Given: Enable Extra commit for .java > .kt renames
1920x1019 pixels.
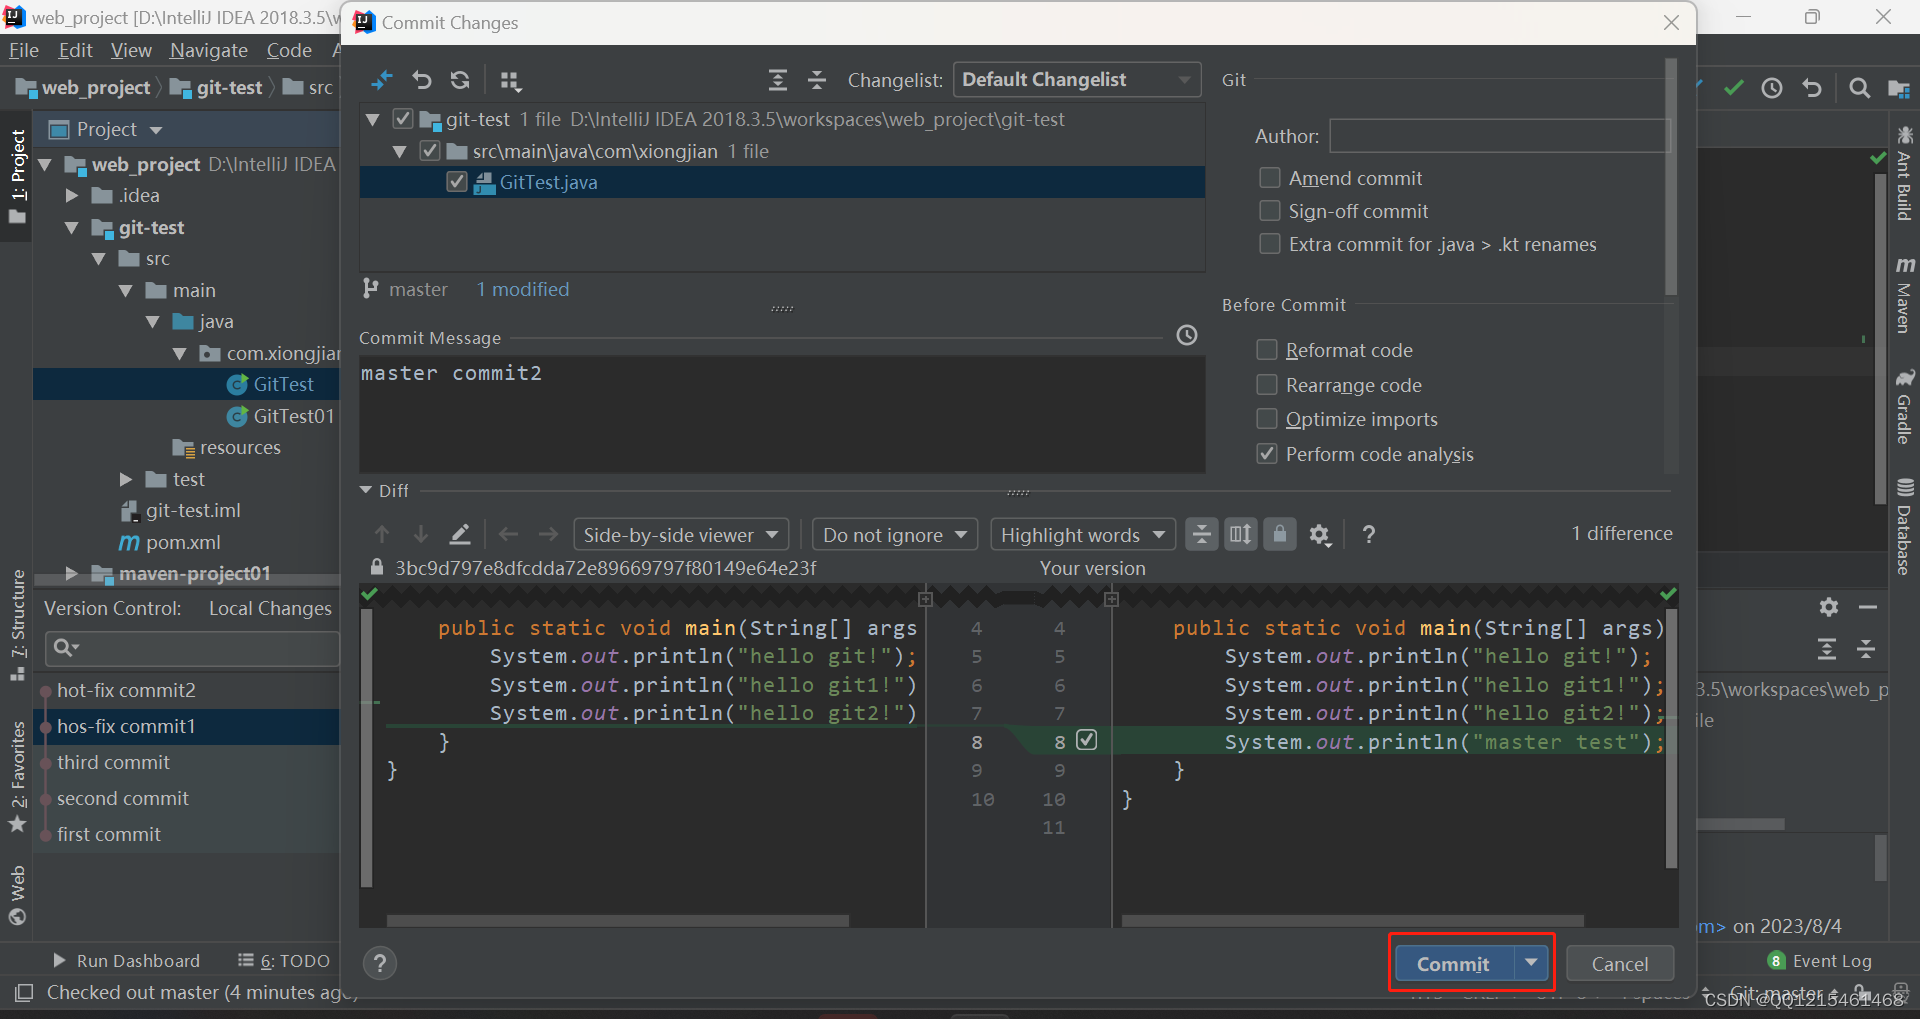Looking at the screenshot, I should click(x=1270, y=244).
